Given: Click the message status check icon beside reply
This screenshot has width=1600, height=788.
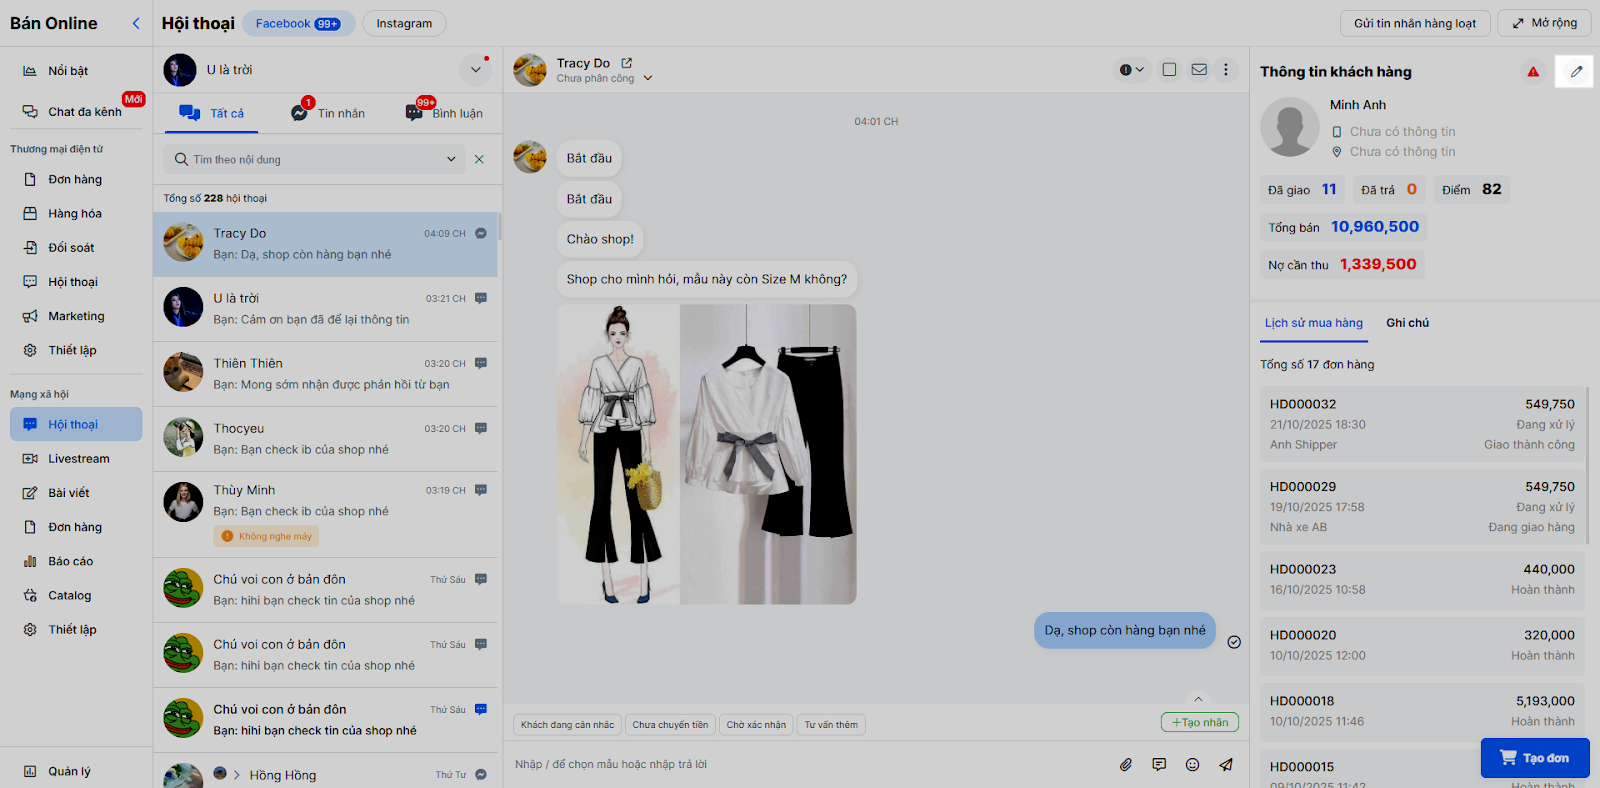Looking at the screenshot, I should click(1234, 642).
